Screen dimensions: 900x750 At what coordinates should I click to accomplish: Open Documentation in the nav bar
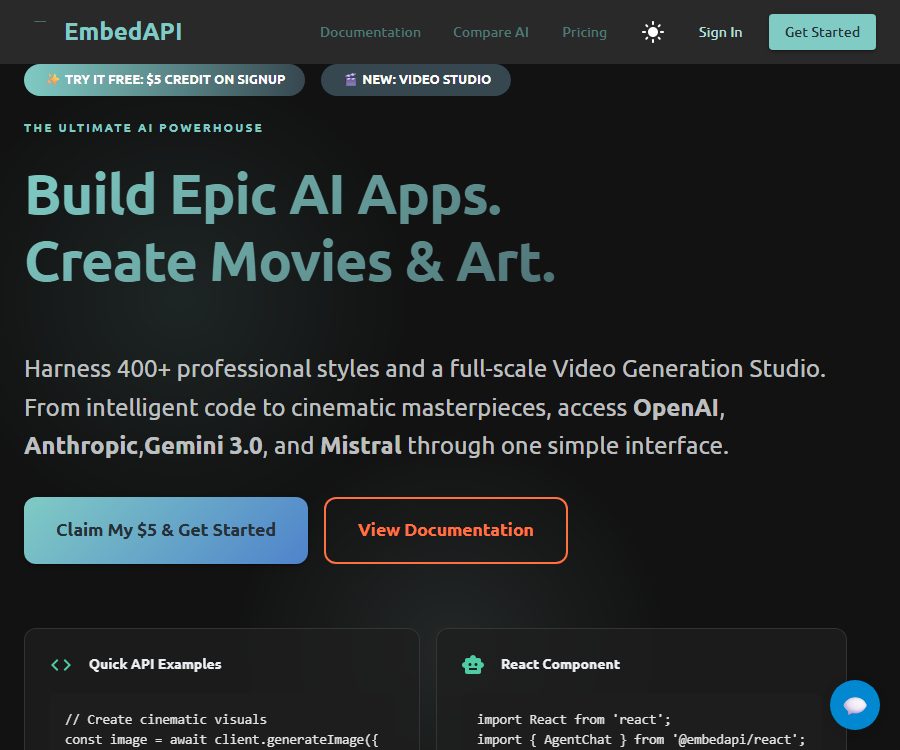(370, 32)
